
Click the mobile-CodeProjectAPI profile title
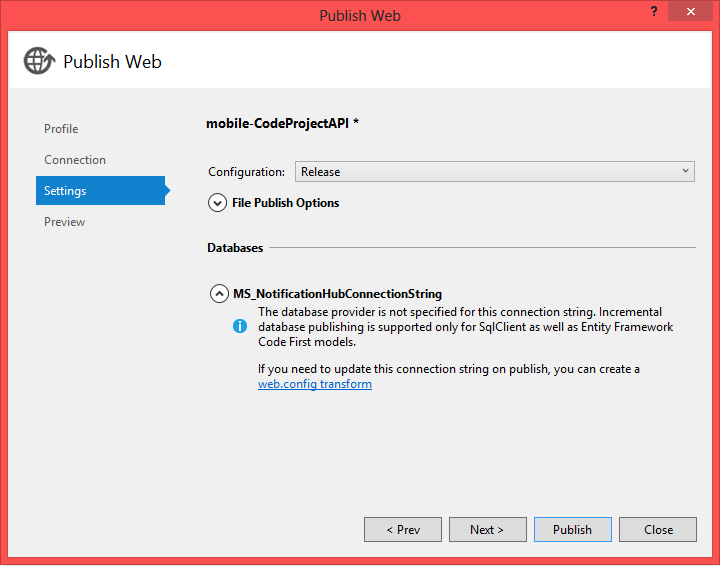pos(282,123)
